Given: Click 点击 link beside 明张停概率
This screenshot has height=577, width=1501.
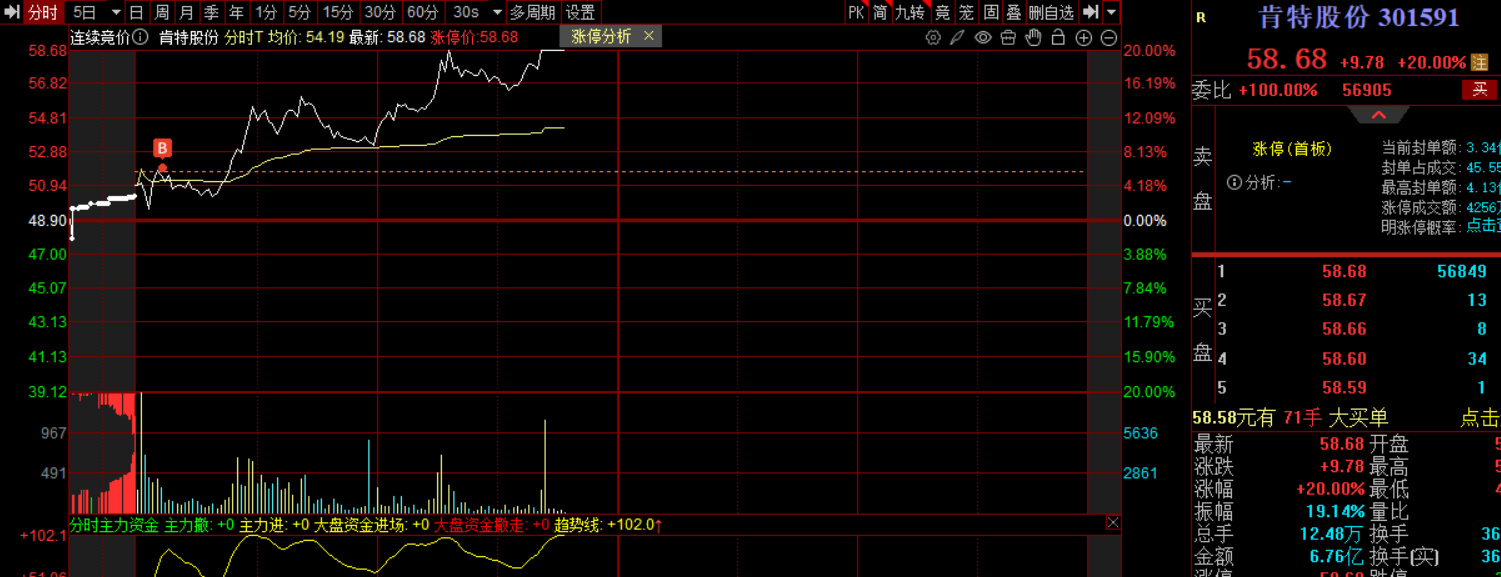Looking at the screenshot, I should coord(1483,226).
